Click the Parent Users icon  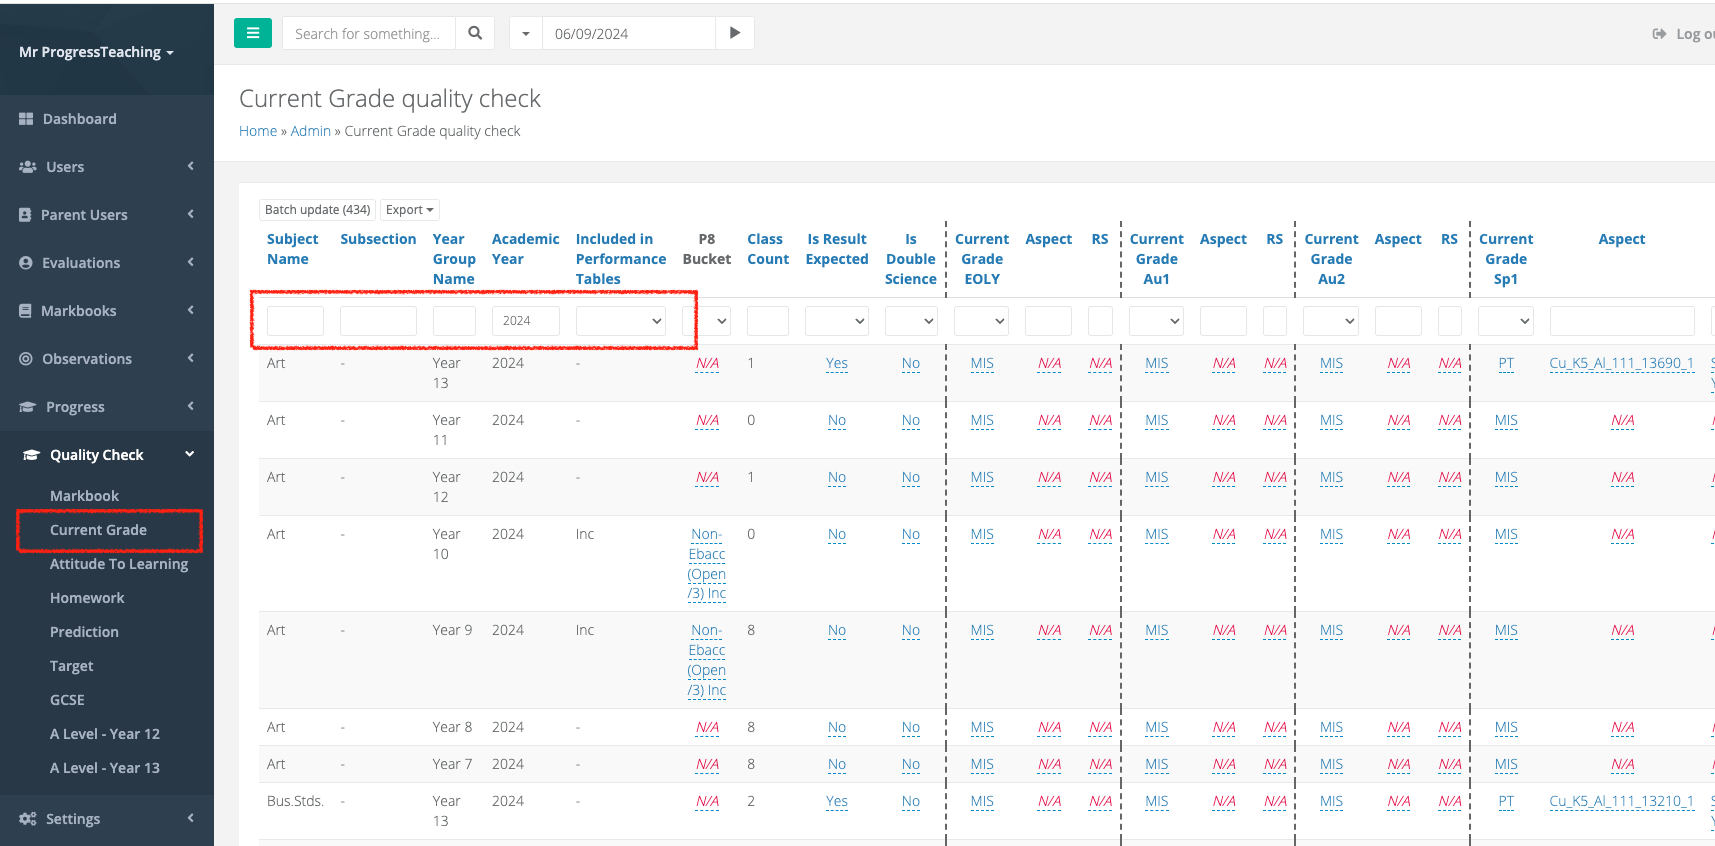click(26, 215)
